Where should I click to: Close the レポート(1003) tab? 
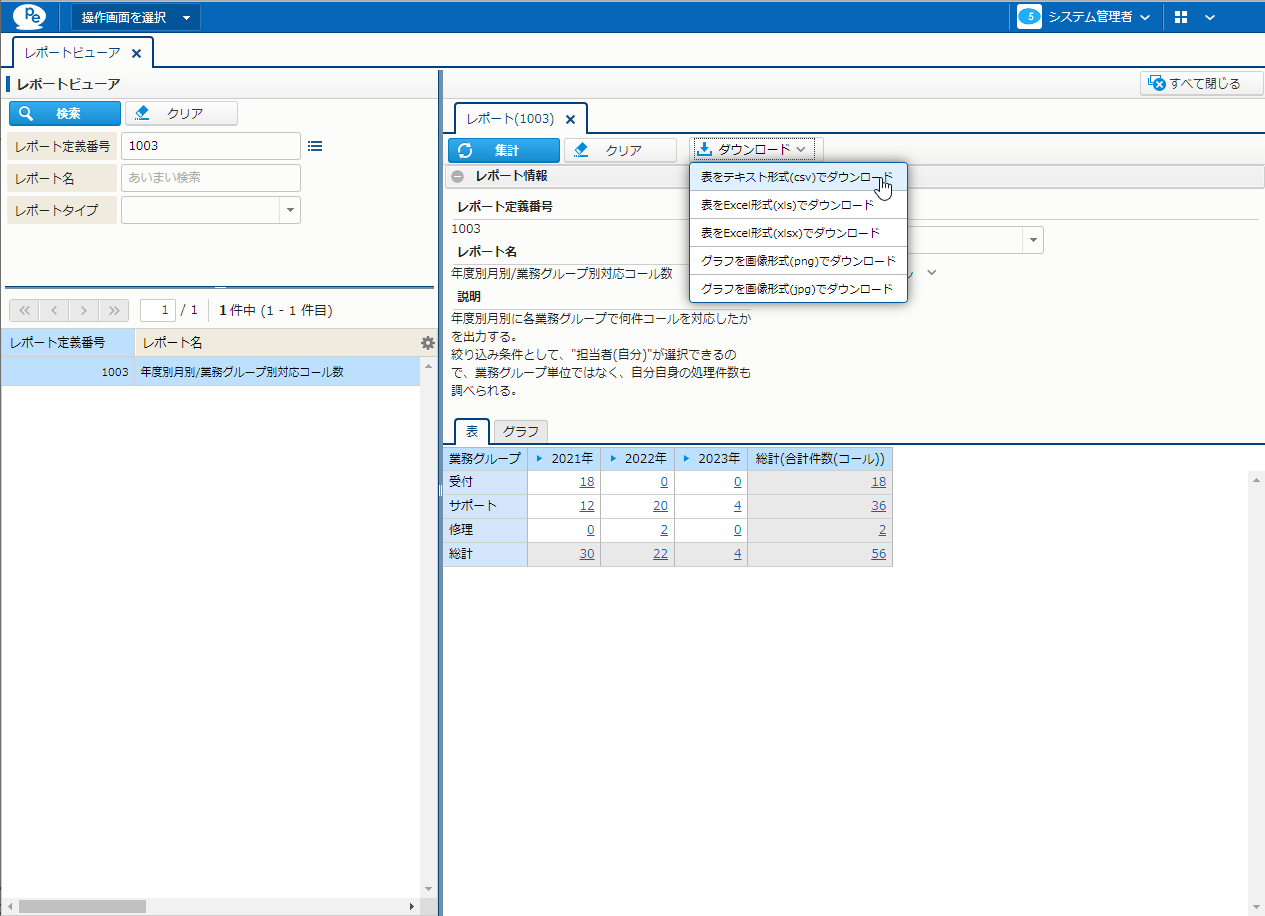(570, 119)
